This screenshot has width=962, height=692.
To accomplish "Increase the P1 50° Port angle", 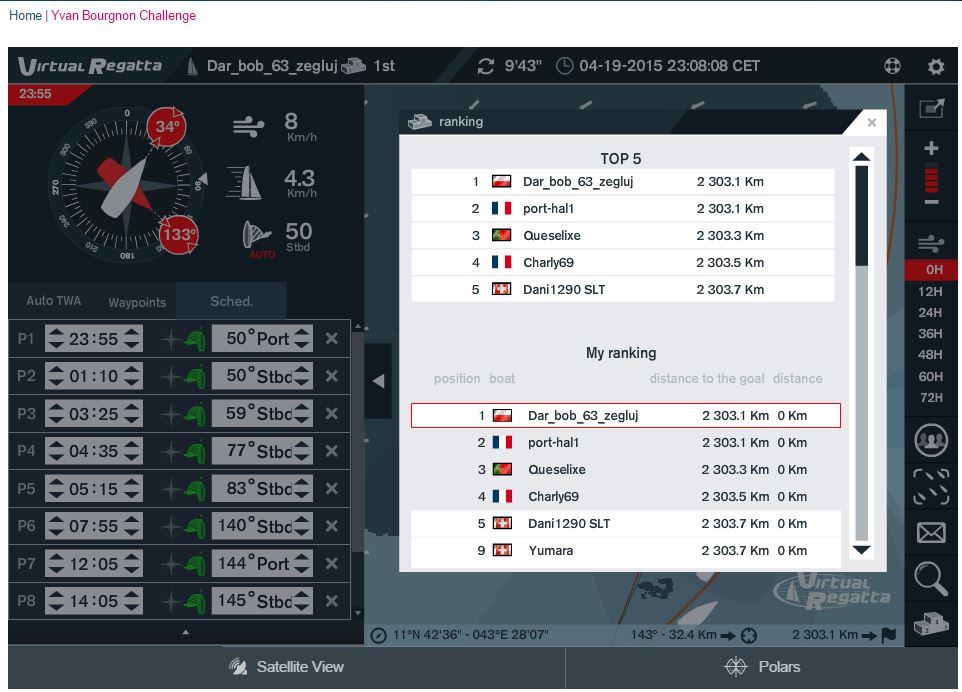I will [x=301, y=332].
